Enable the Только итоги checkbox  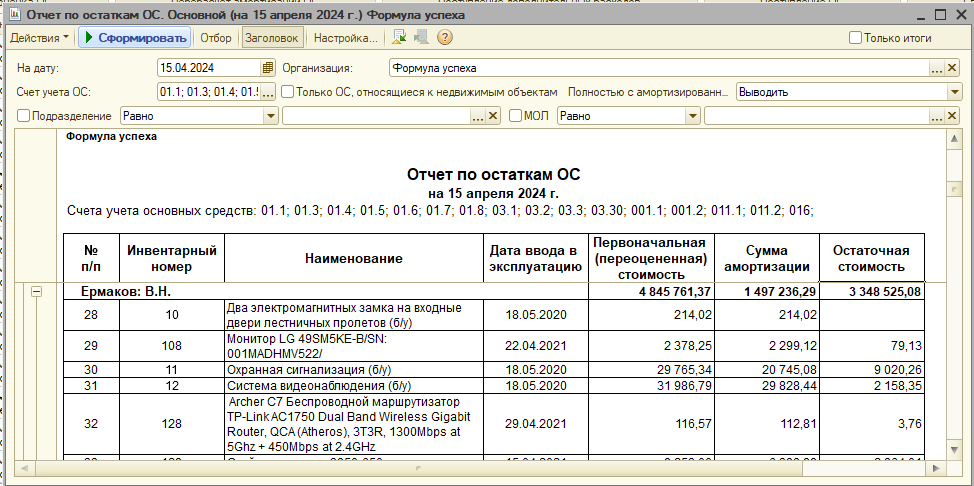[855, 38]
